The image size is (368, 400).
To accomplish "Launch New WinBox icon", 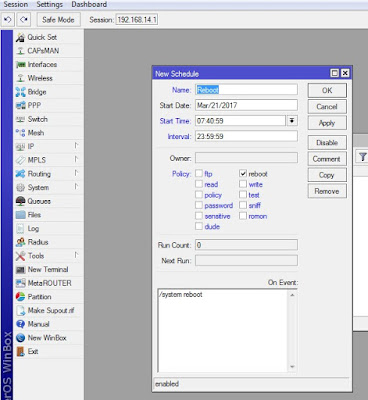I will 20,338.
